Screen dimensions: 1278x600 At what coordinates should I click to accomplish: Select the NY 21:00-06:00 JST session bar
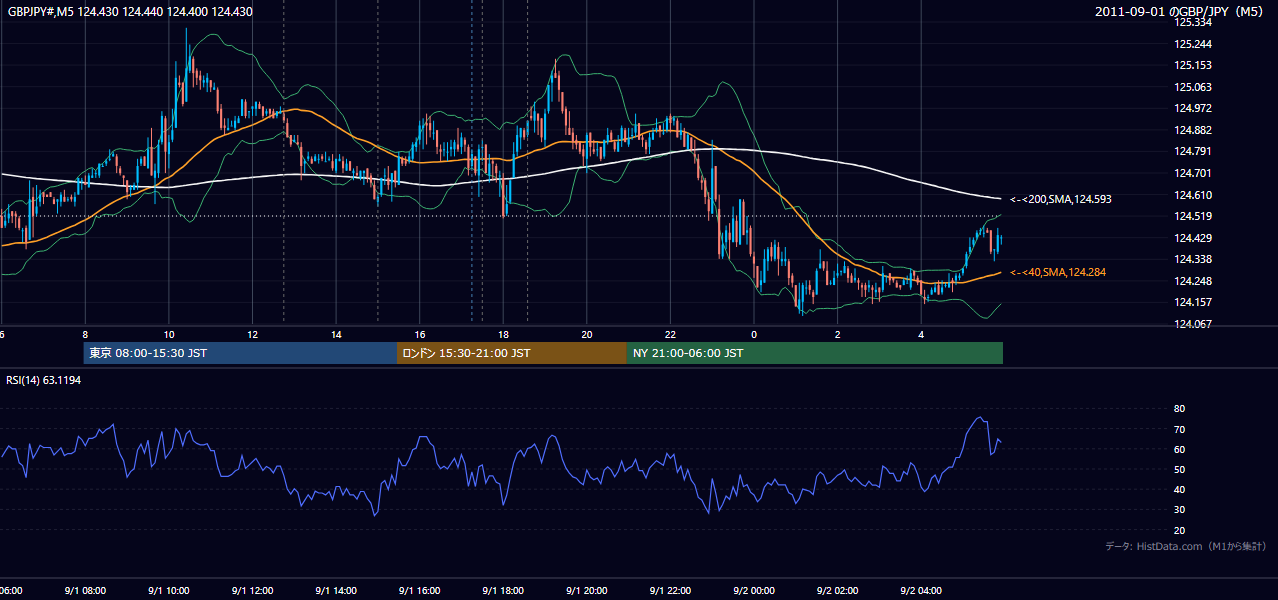tap(815, 353)
